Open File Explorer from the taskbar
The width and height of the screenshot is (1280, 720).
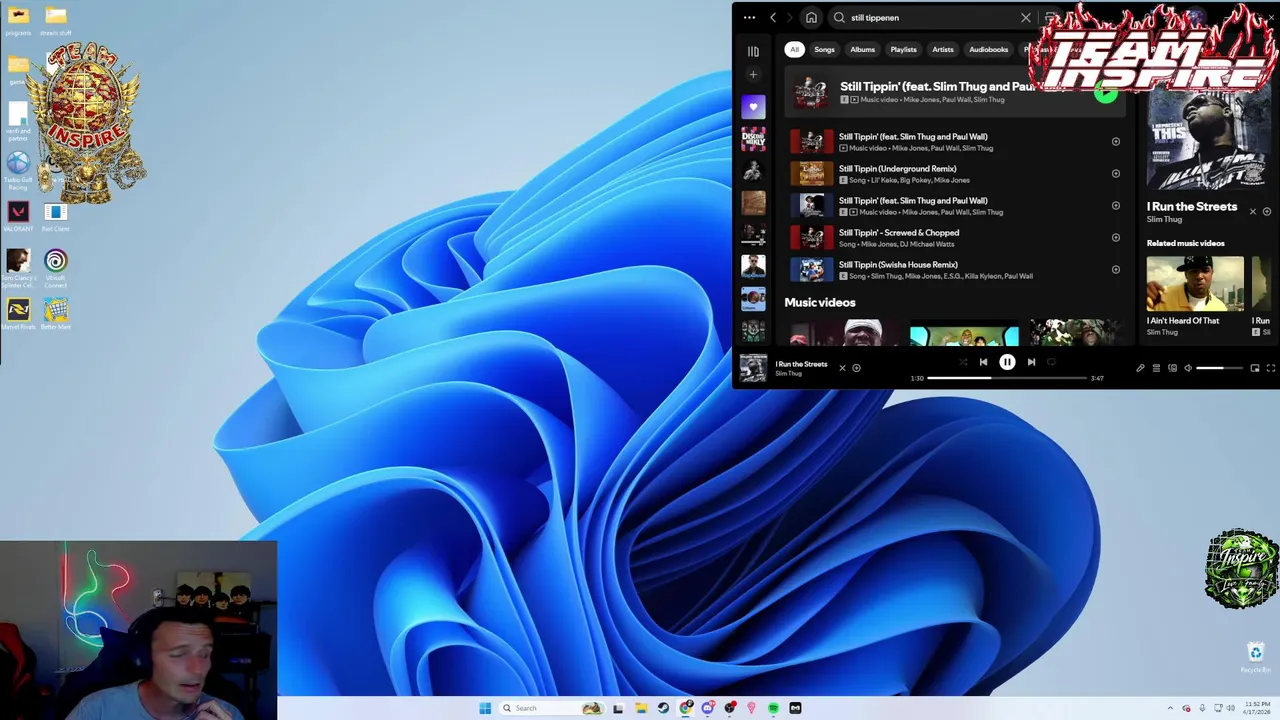[640, 708]
